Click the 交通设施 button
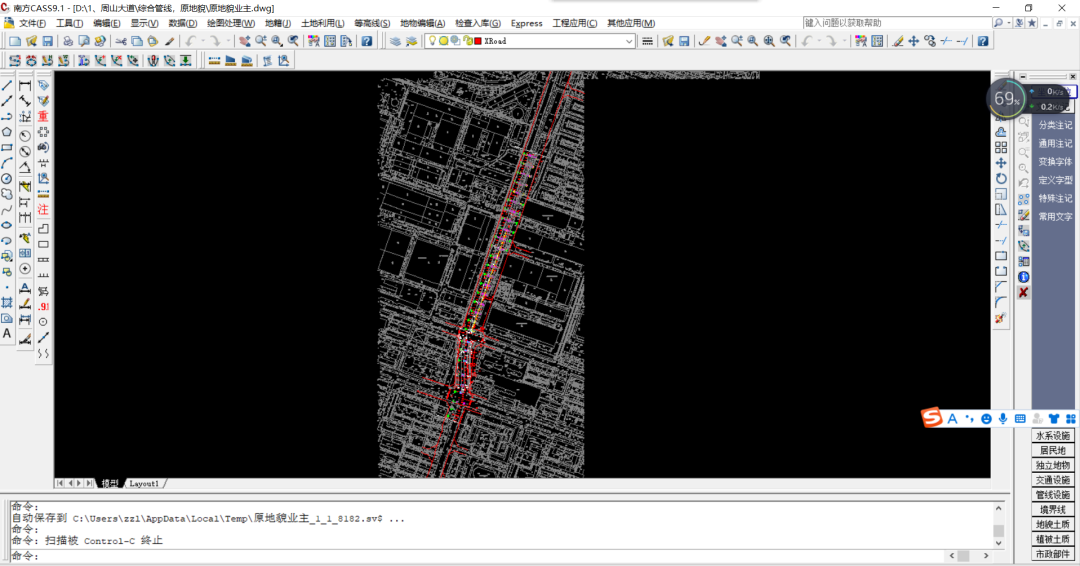The width and height of the screenshot is (1080, 566). [x=1051, y=480]
